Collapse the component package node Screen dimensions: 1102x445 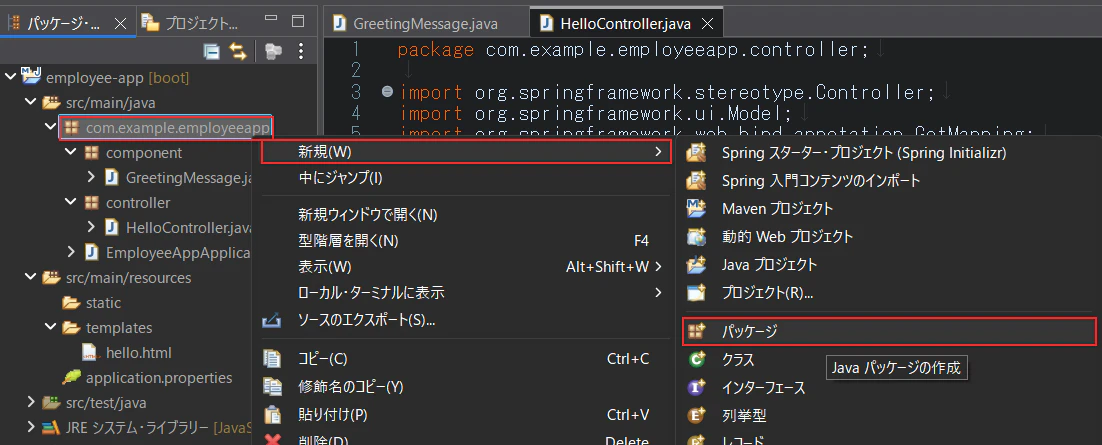(70, 153)
